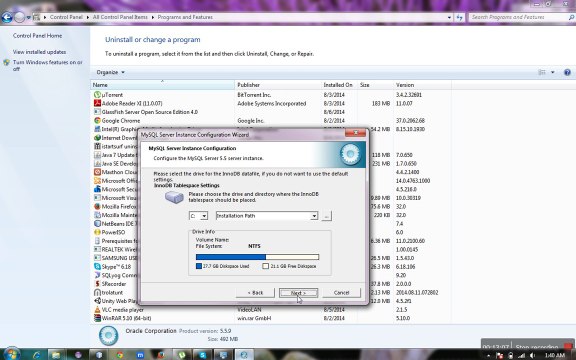The height and width of the screenshot is (360, 576).
Task: Close the MySQL Server Instance Configuration Wizard
Action: (355, 133)
